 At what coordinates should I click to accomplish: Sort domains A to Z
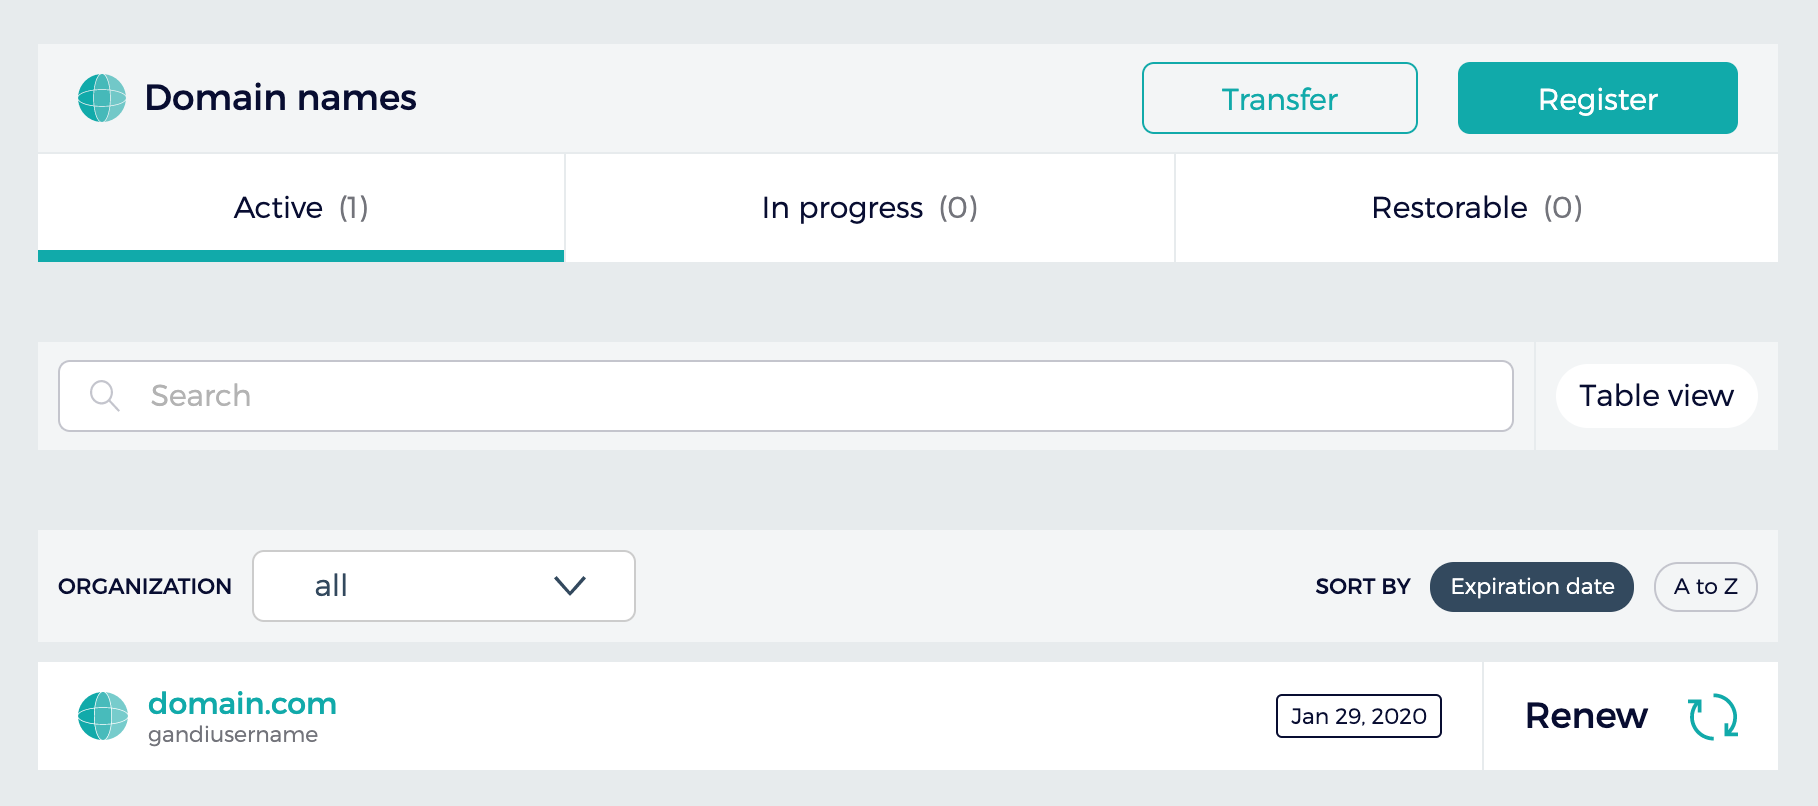[x=1705, y=587]
